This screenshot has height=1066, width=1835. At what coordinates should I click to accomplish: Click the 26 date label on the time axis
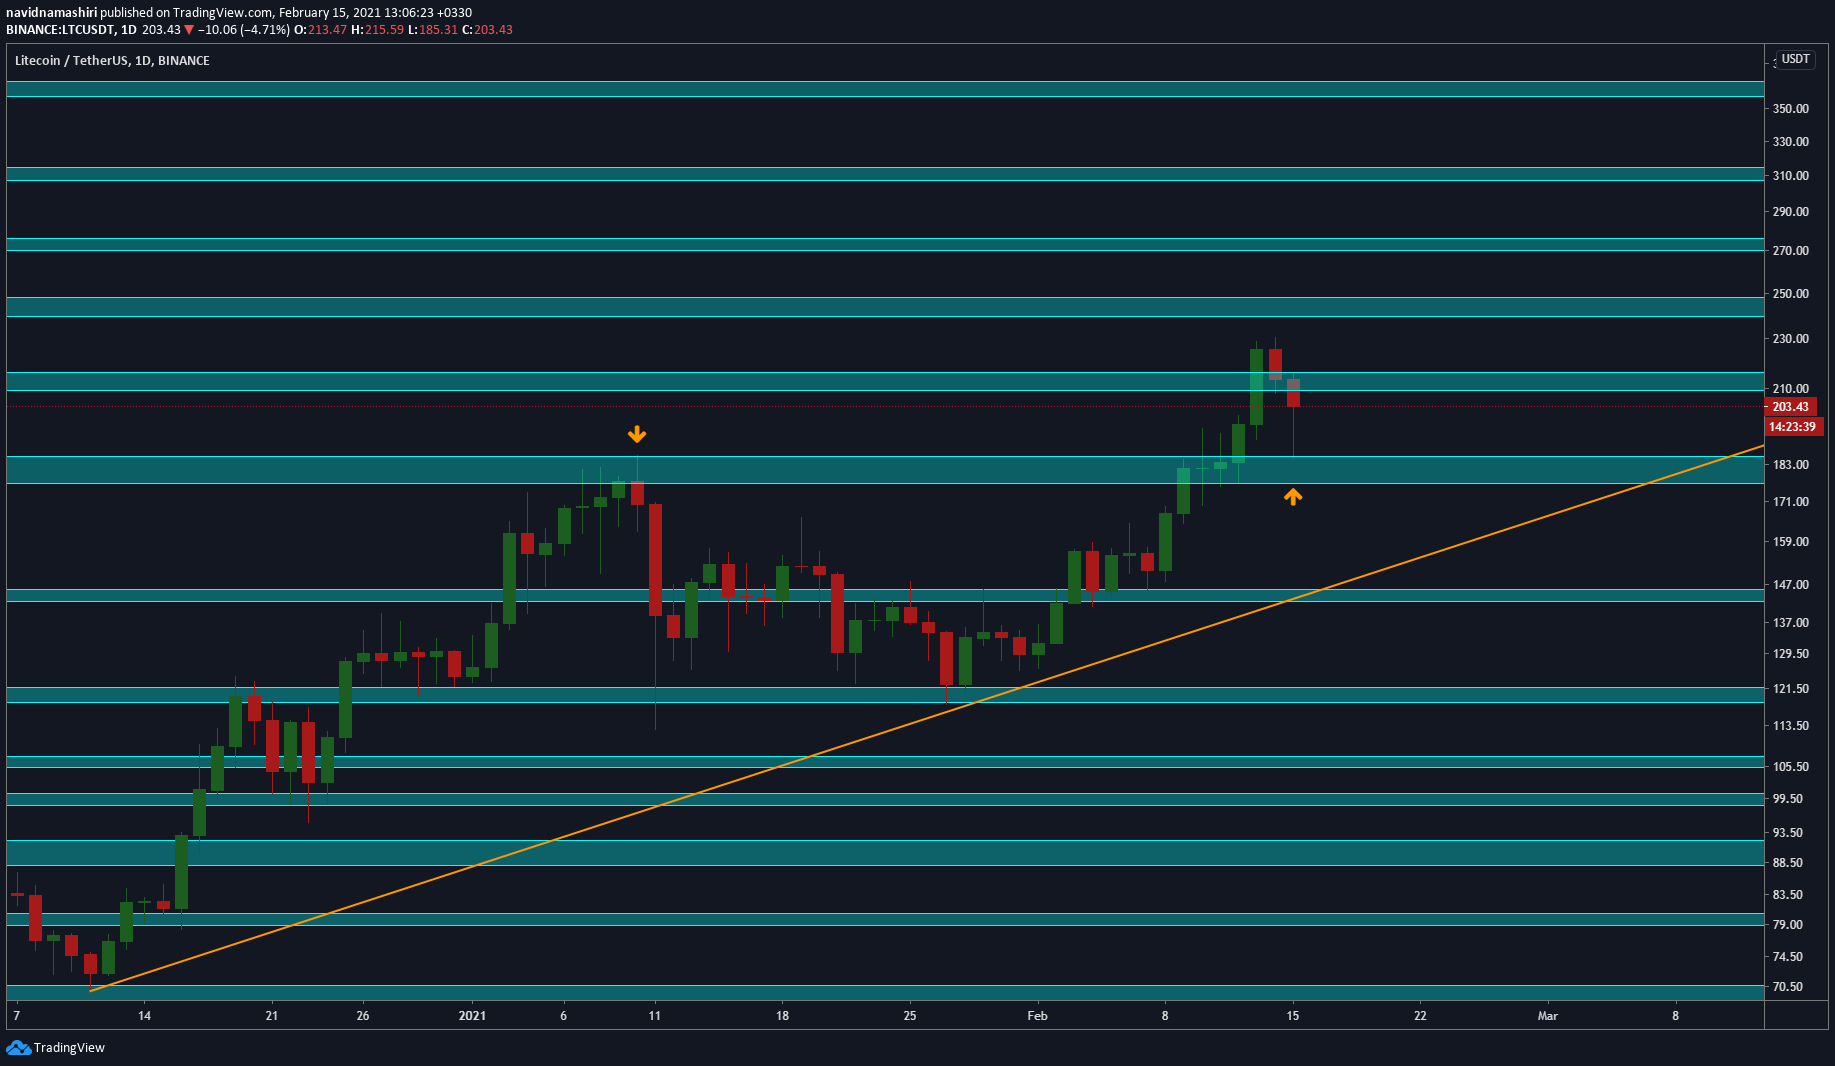point(363,1016)
